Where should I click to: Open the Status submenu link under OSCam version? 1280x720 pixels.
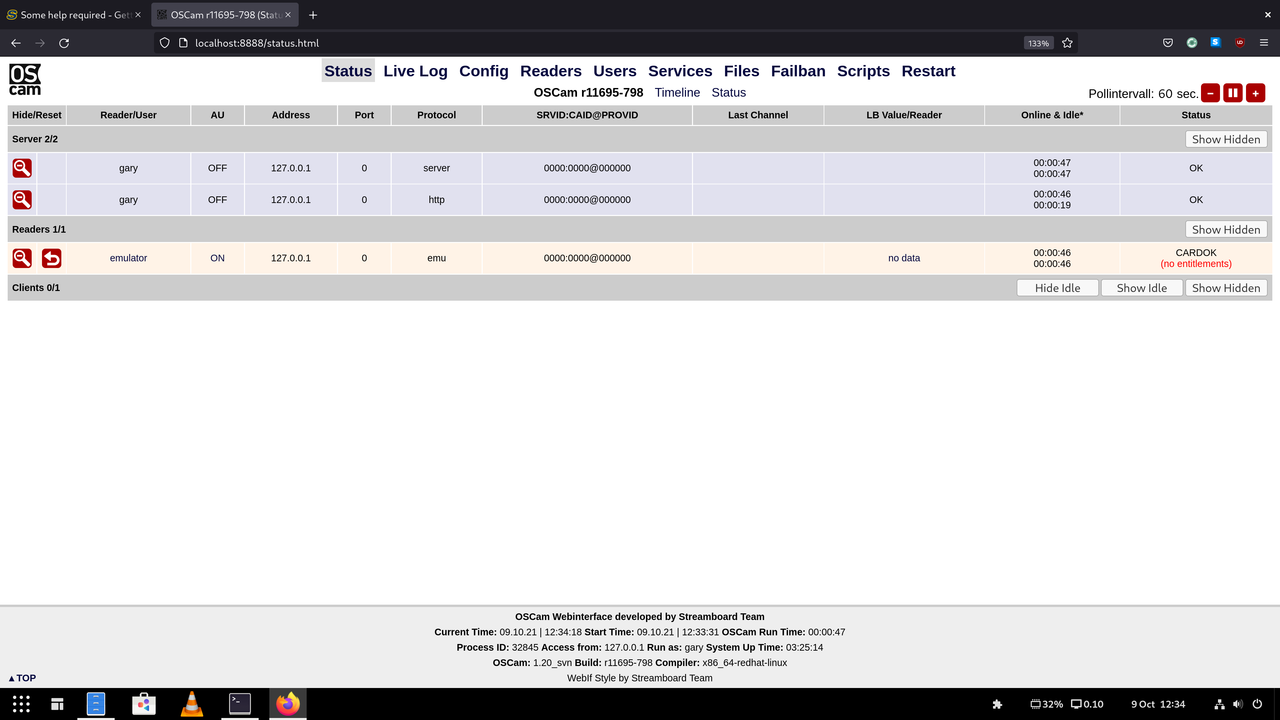click(x=729, y=92)
